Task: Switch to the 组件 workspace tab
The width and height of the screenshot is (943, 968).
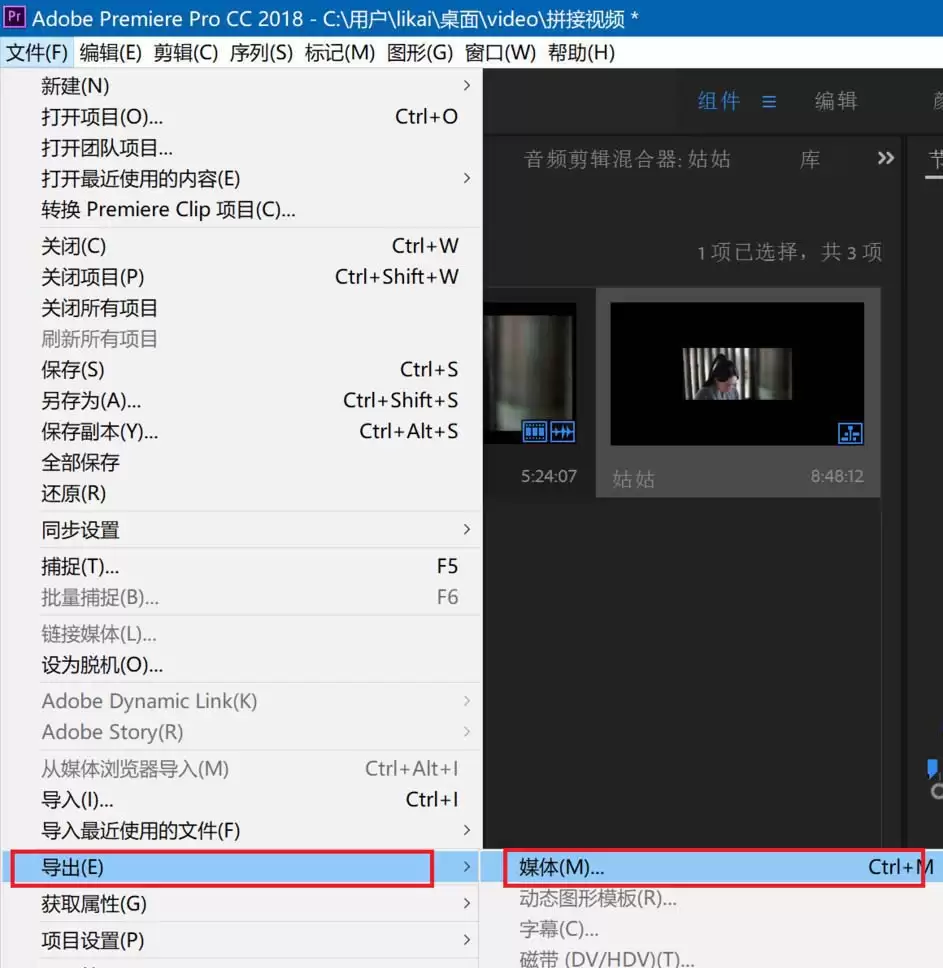Action: pos(718,101)
